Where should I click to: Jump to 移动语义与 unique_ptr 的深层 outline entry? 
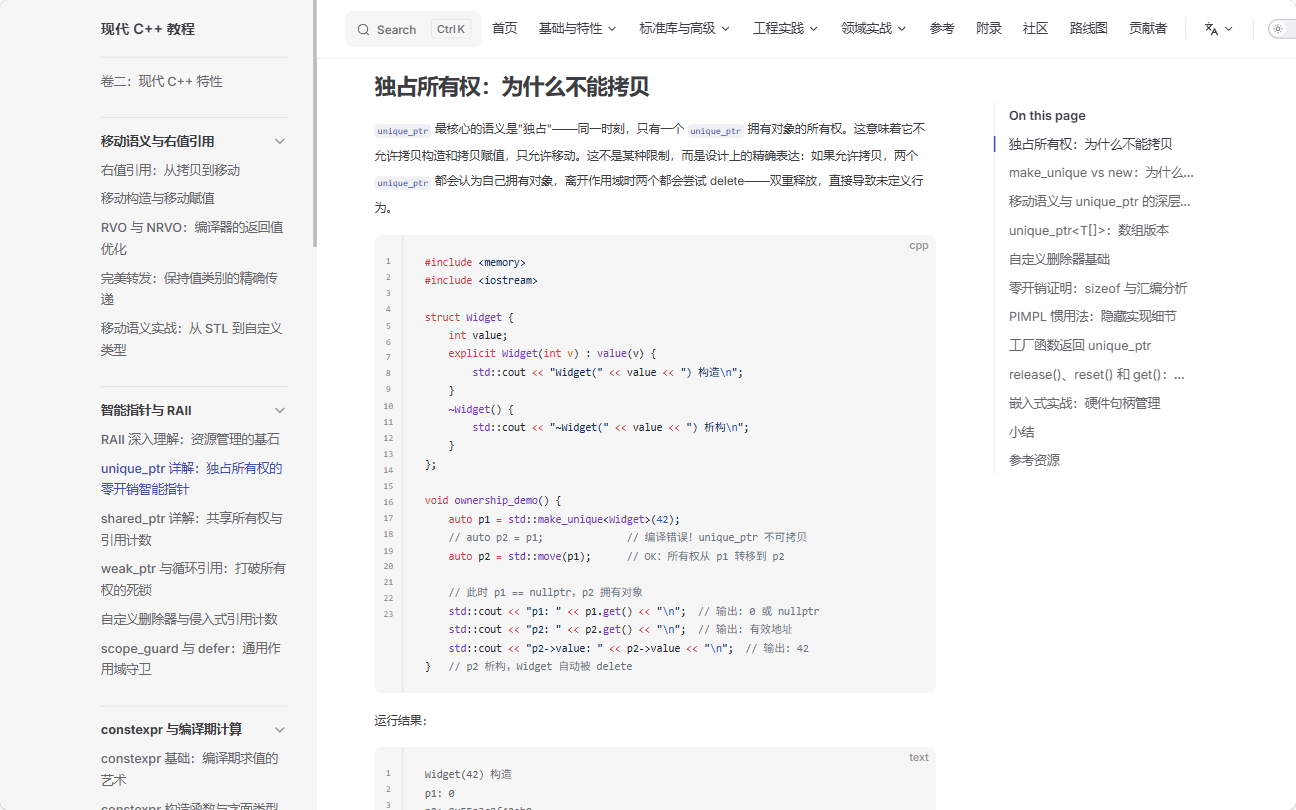point(1099,201)
